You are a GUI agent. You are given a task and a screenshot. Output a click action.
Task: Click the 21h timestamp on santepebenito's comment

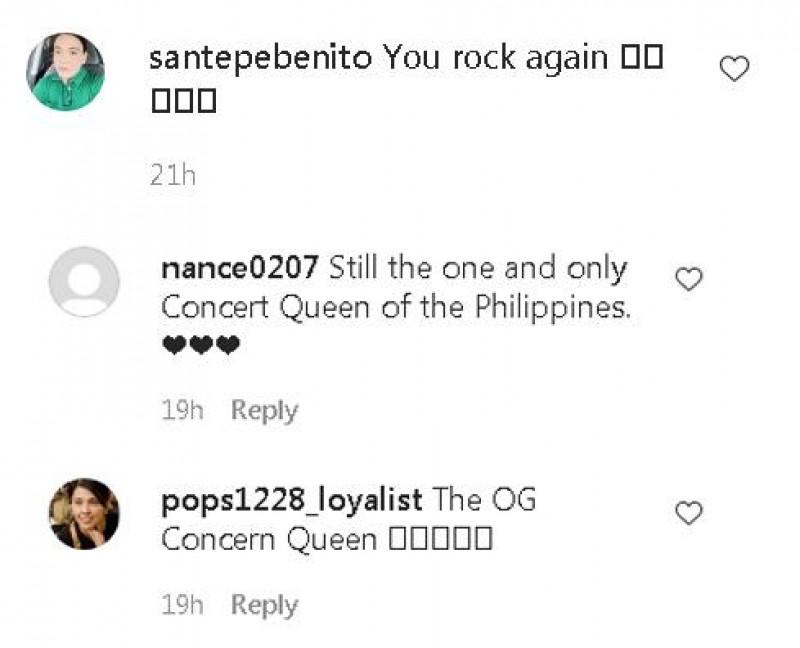[x=172, y=176]
